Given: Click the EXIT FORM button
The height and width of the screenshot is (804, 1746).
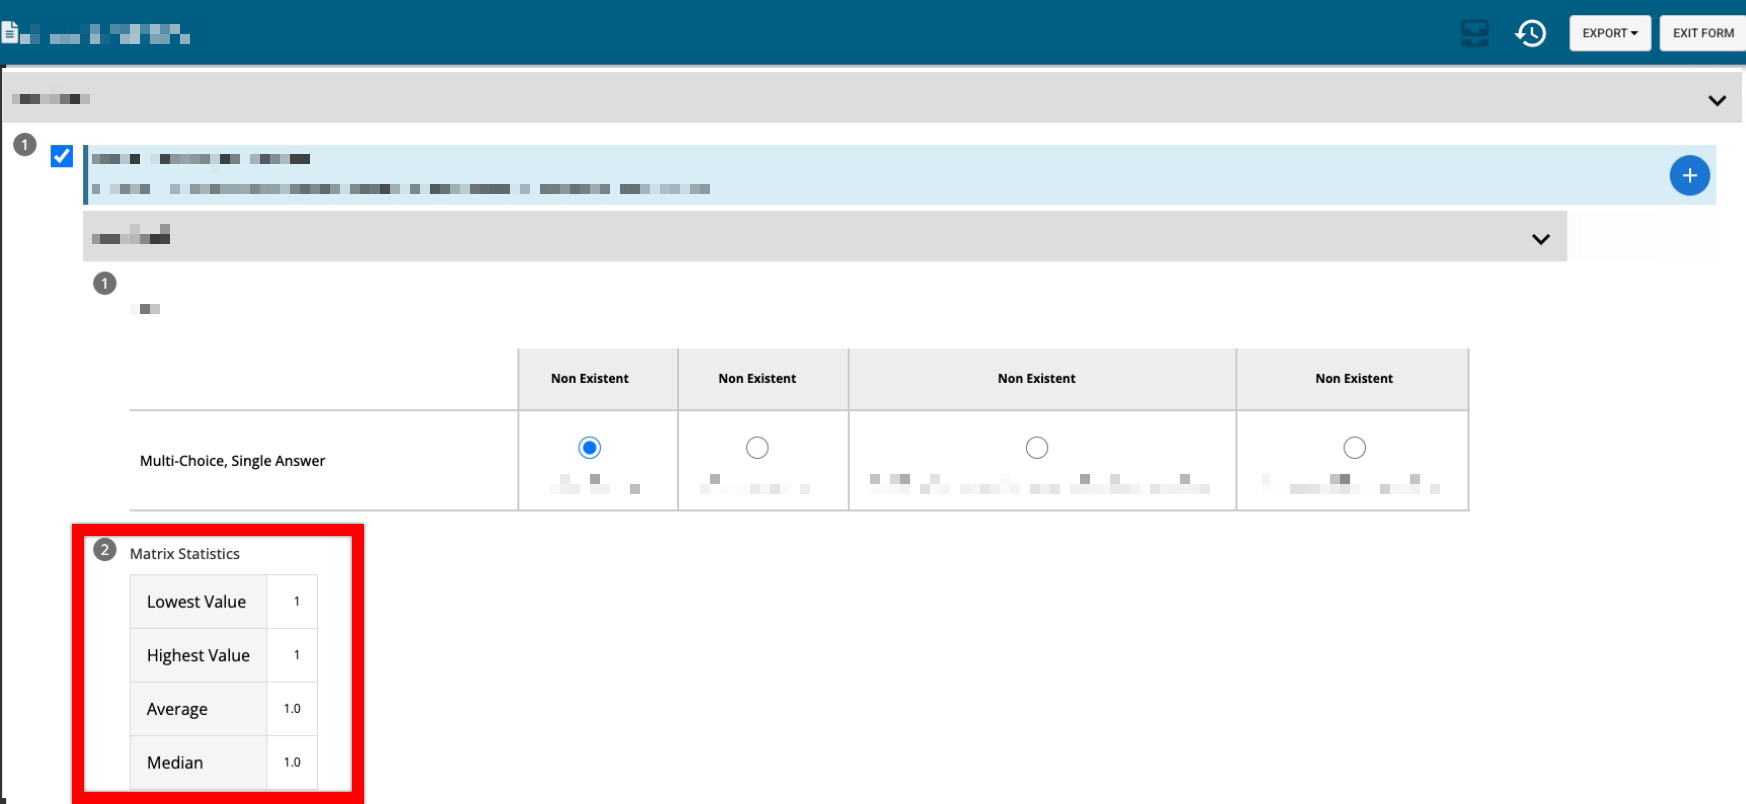Looking at the screenshot, I should click(x=1703, y=33).
